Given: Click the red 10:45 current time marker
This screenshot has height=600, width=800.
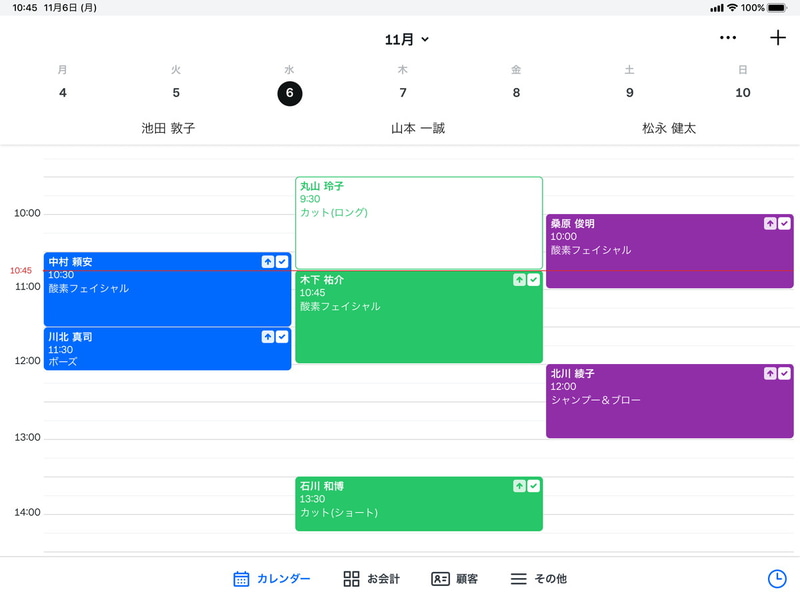Looking at the screenshot, I should click(x=21, y=271).
